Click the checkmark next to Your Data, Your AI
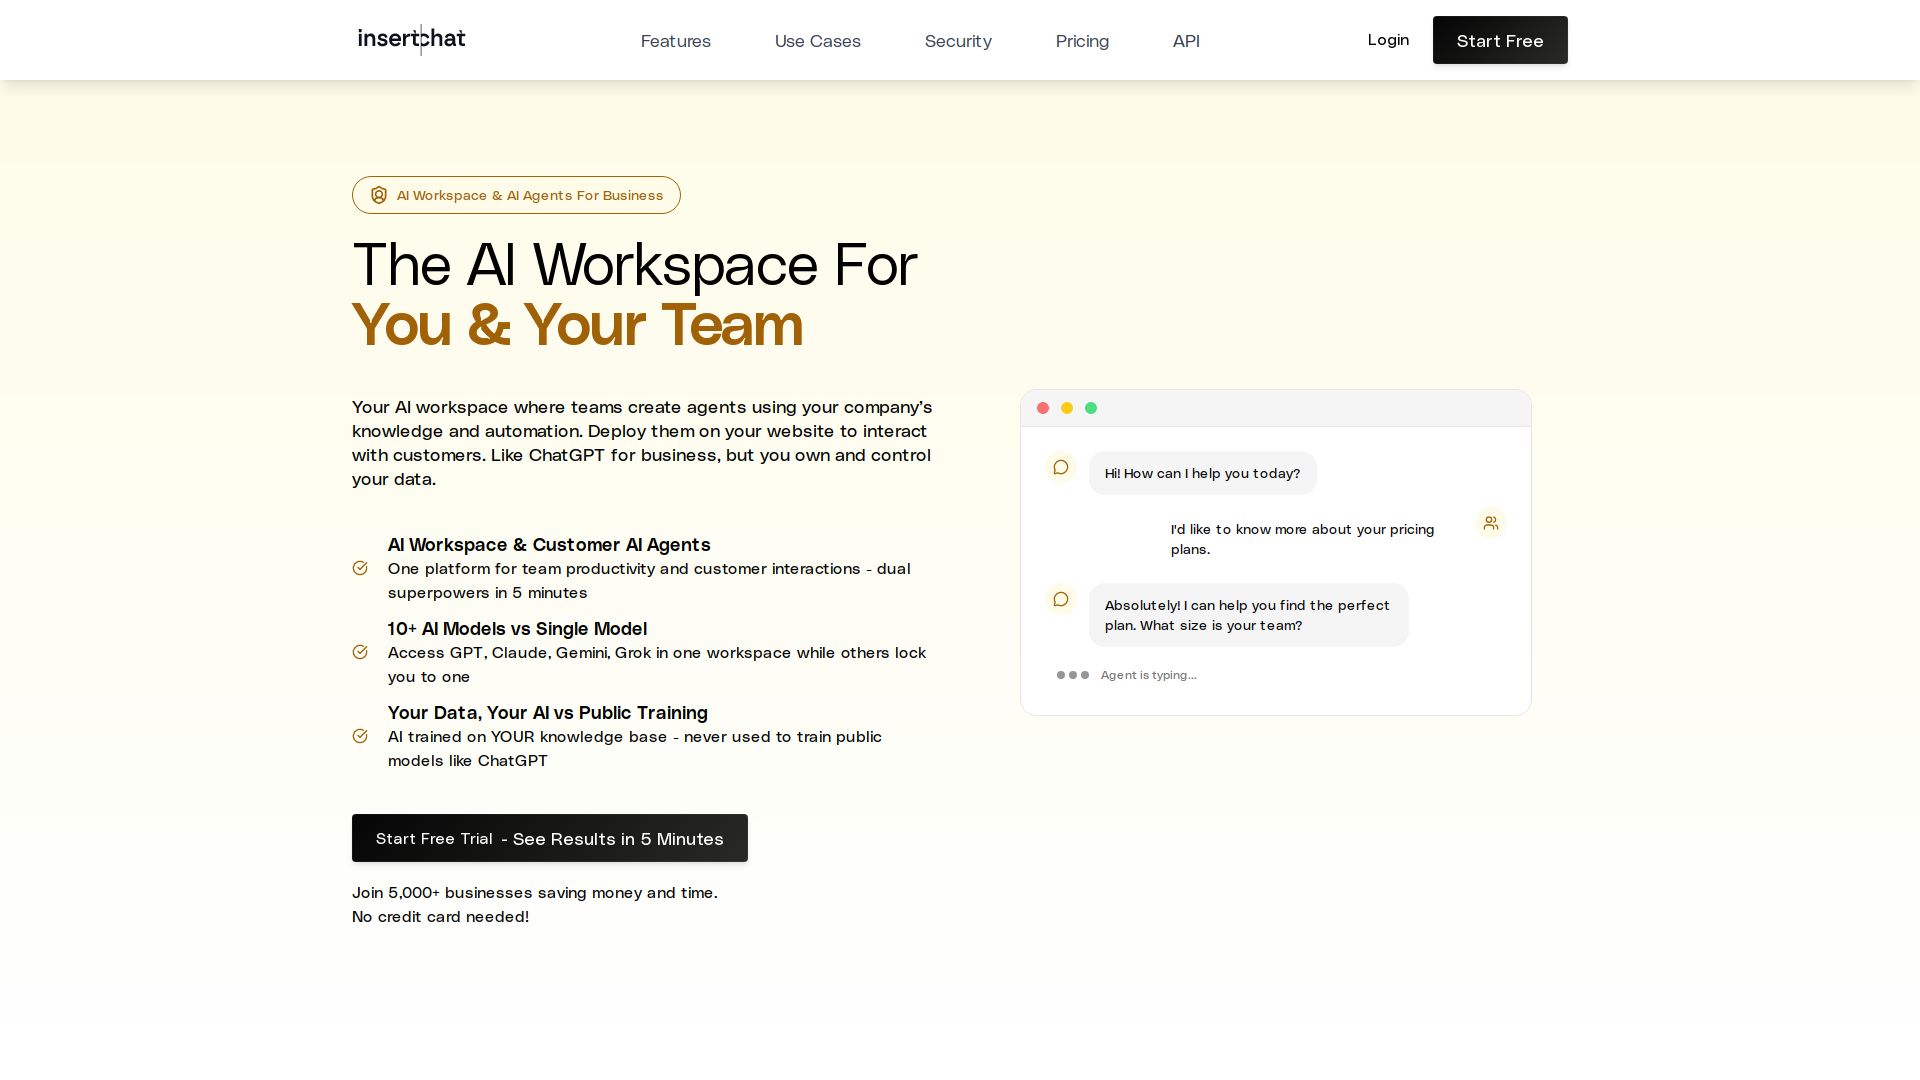The image size is (1920, 1080). [x=360, y=736]
